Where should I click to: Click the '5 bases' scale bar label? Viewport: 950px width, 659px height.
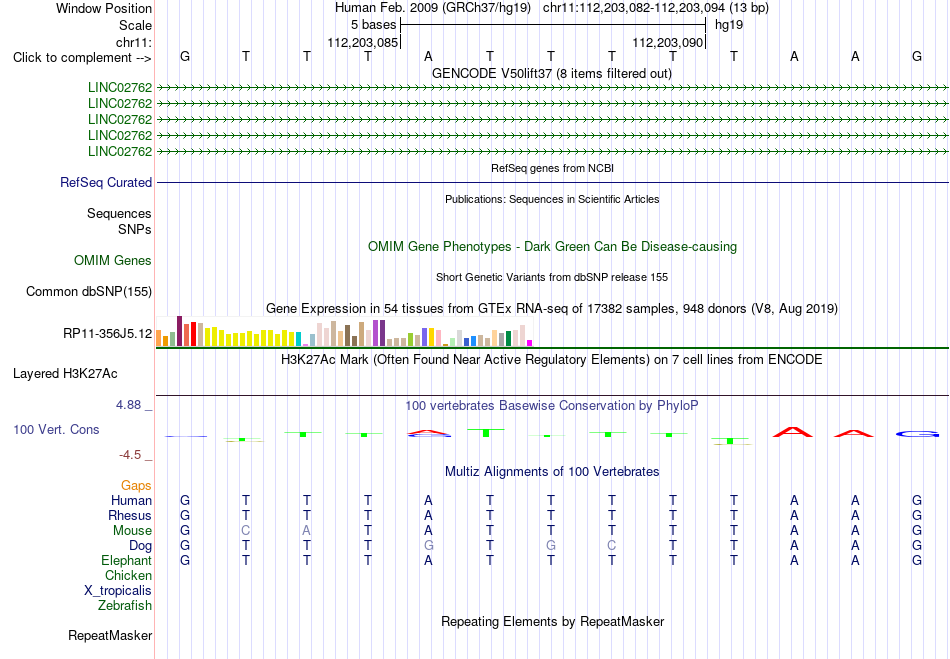point(373,25)
